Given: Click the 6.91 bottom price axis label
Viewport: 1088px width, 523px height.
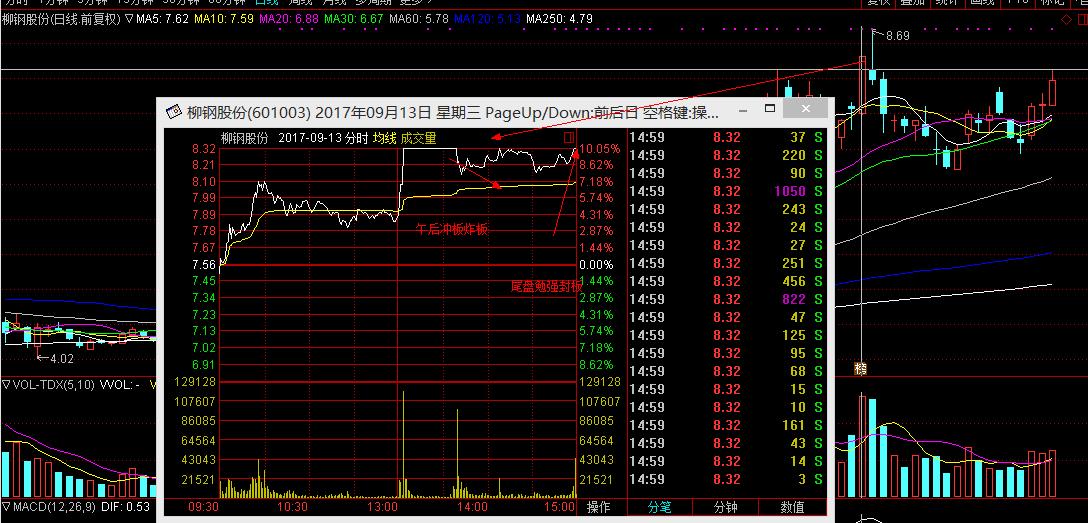Looking at the screenshot, I should [x=204, y=364].
